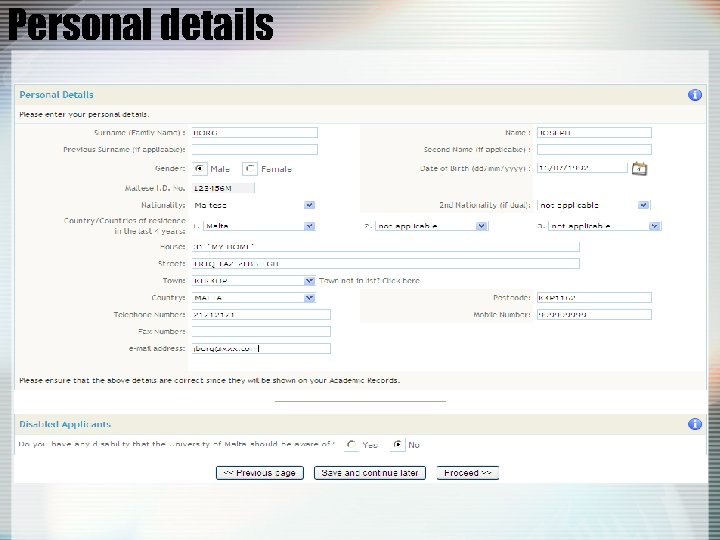Click the 'Disabled Applicants' section heading
Screen dimensions: 720x540
[x=65, y=424]
